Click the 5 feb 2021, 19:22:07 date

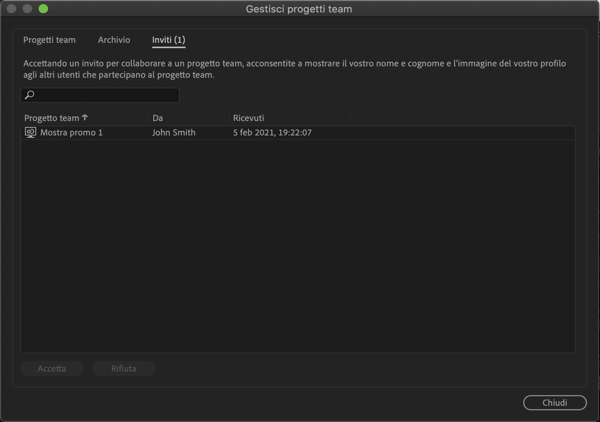272,132
